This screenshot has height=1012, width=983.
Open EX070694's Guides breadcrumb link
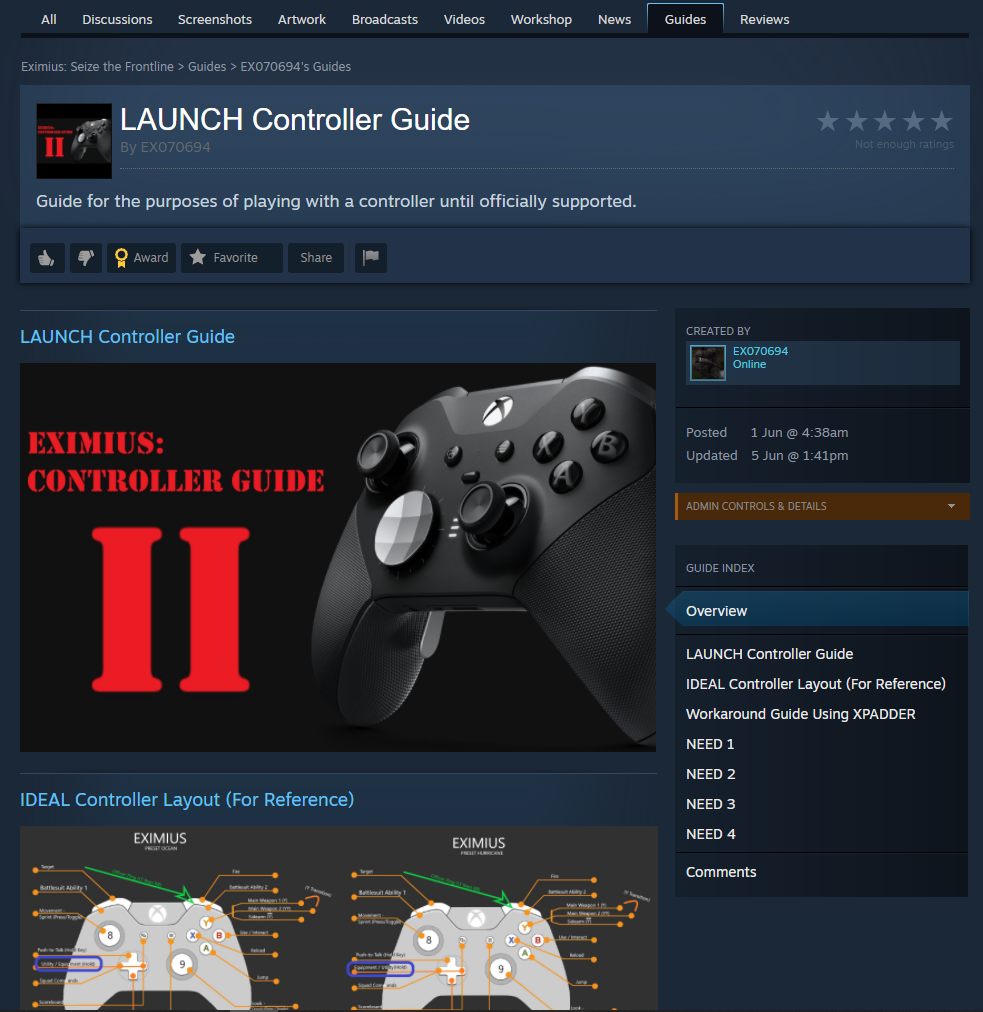click(x=296, y=66)
